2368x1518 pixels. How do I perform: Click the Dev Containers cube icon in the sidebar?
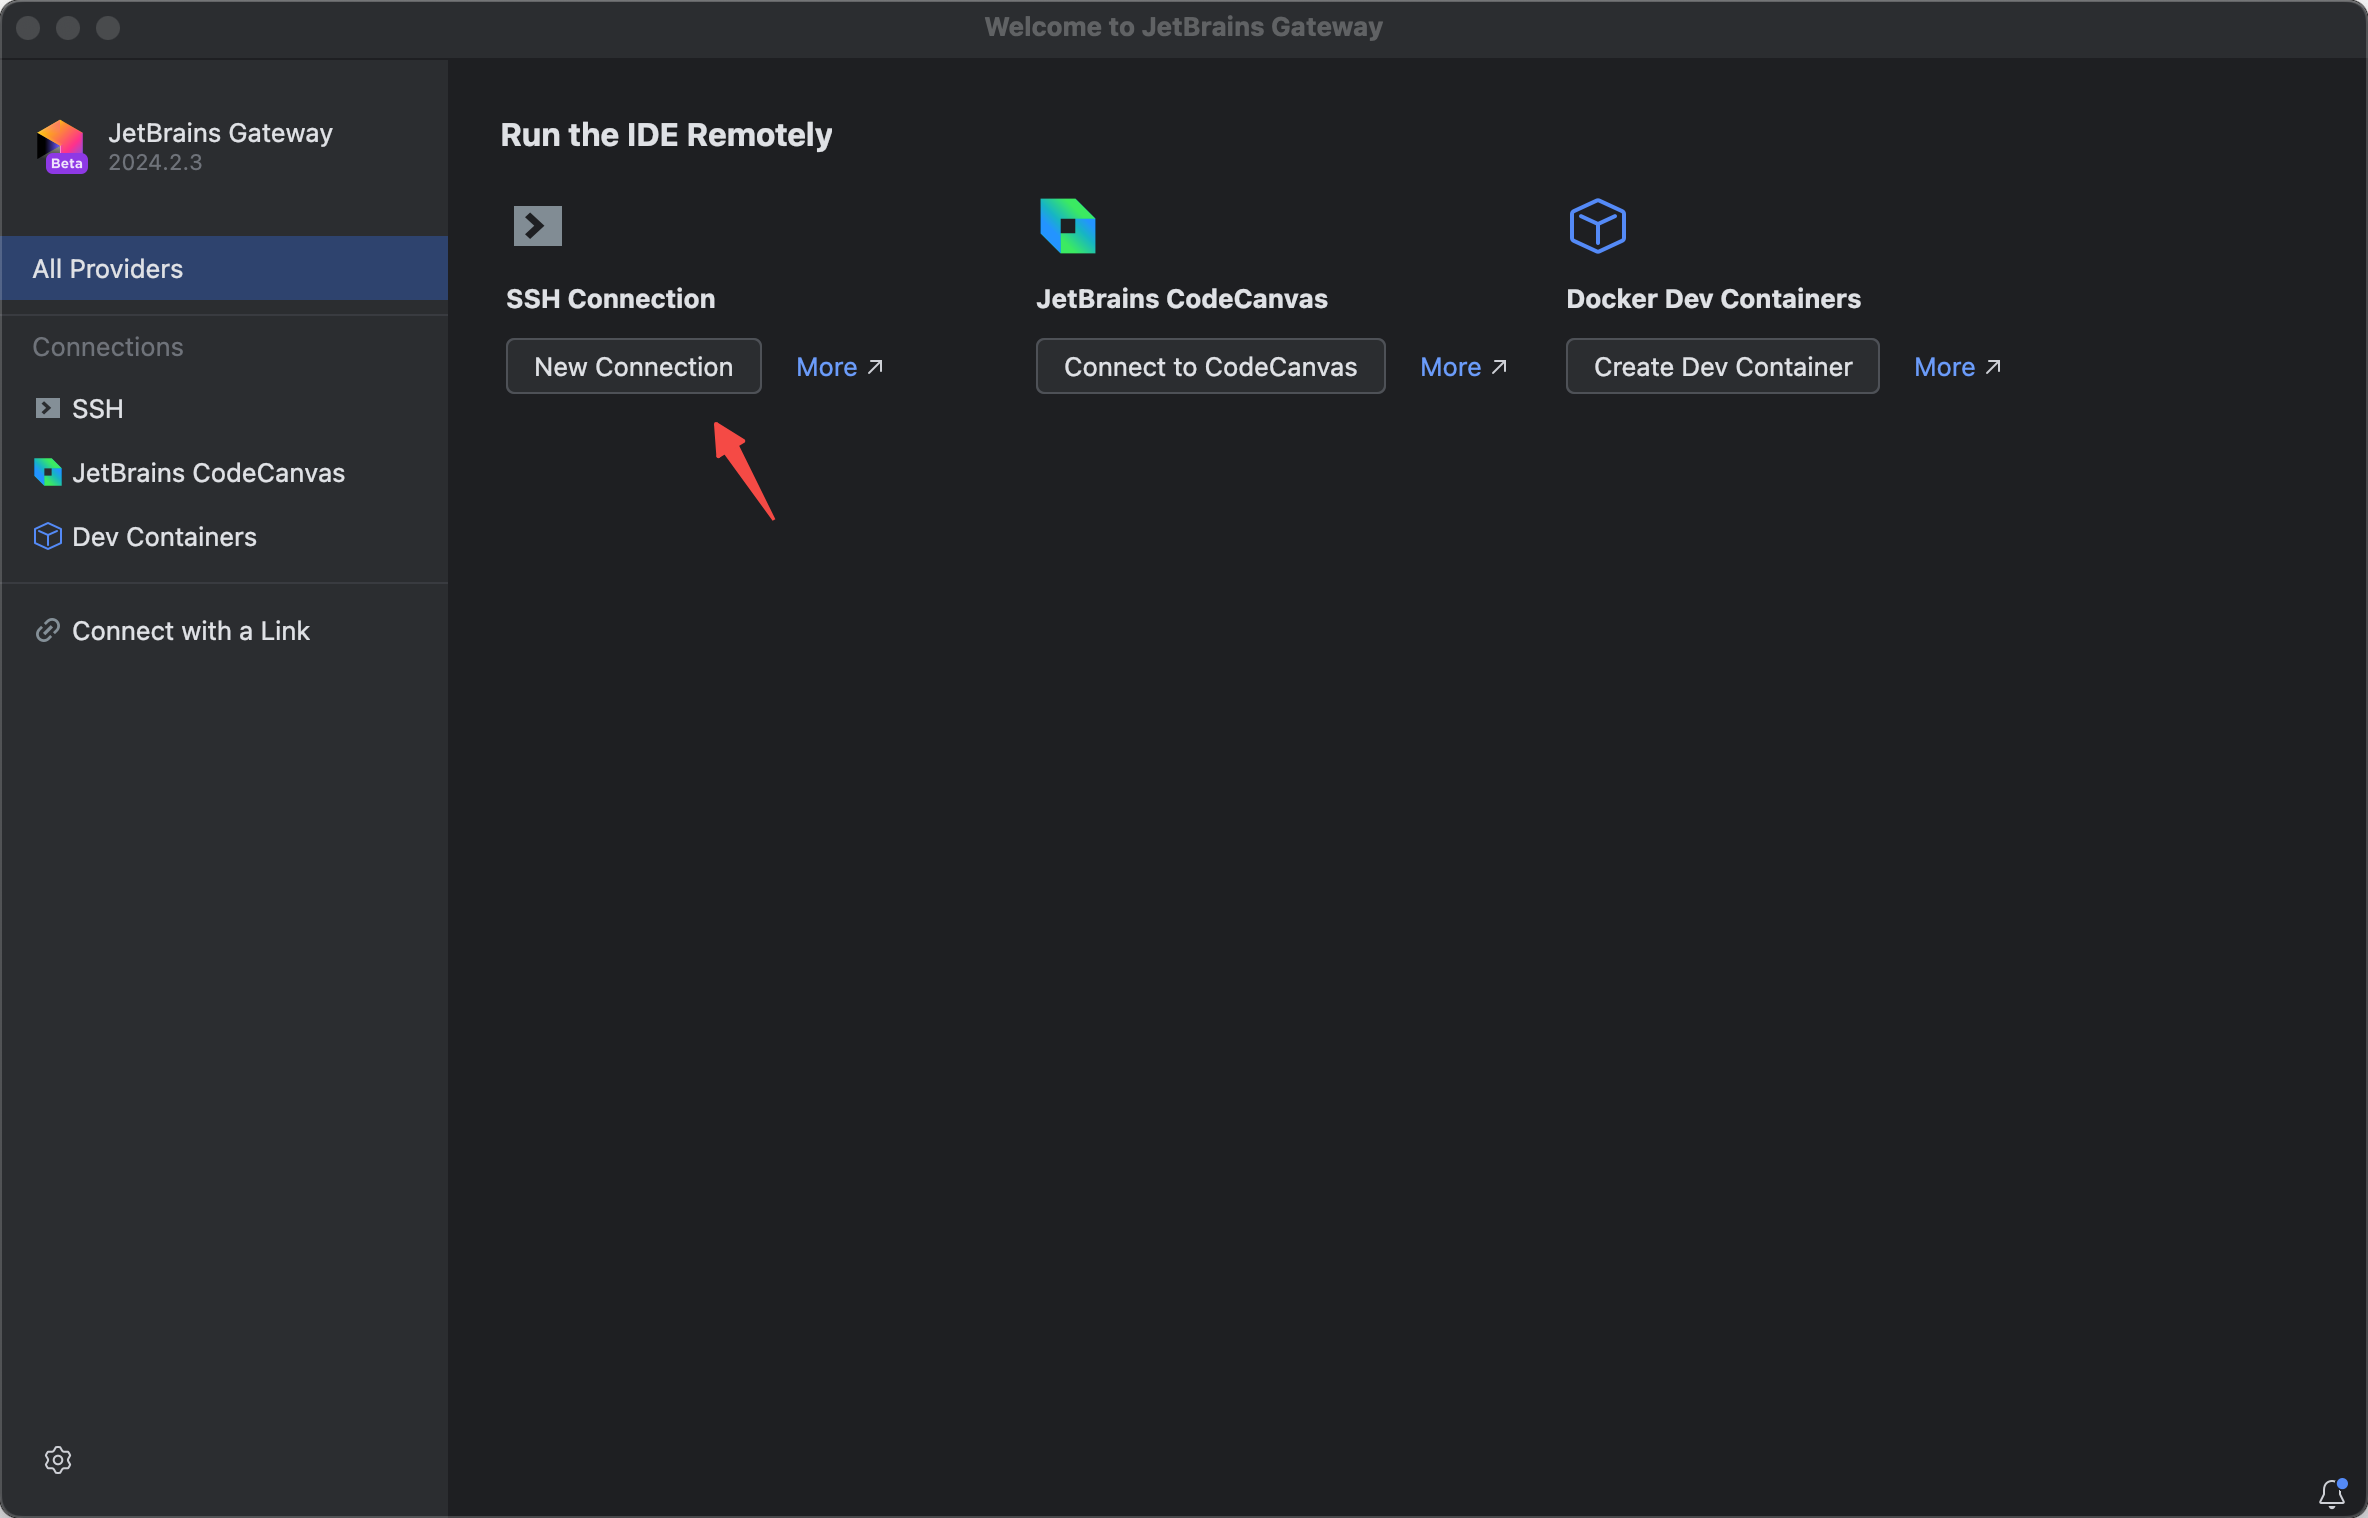click(47, 536)
